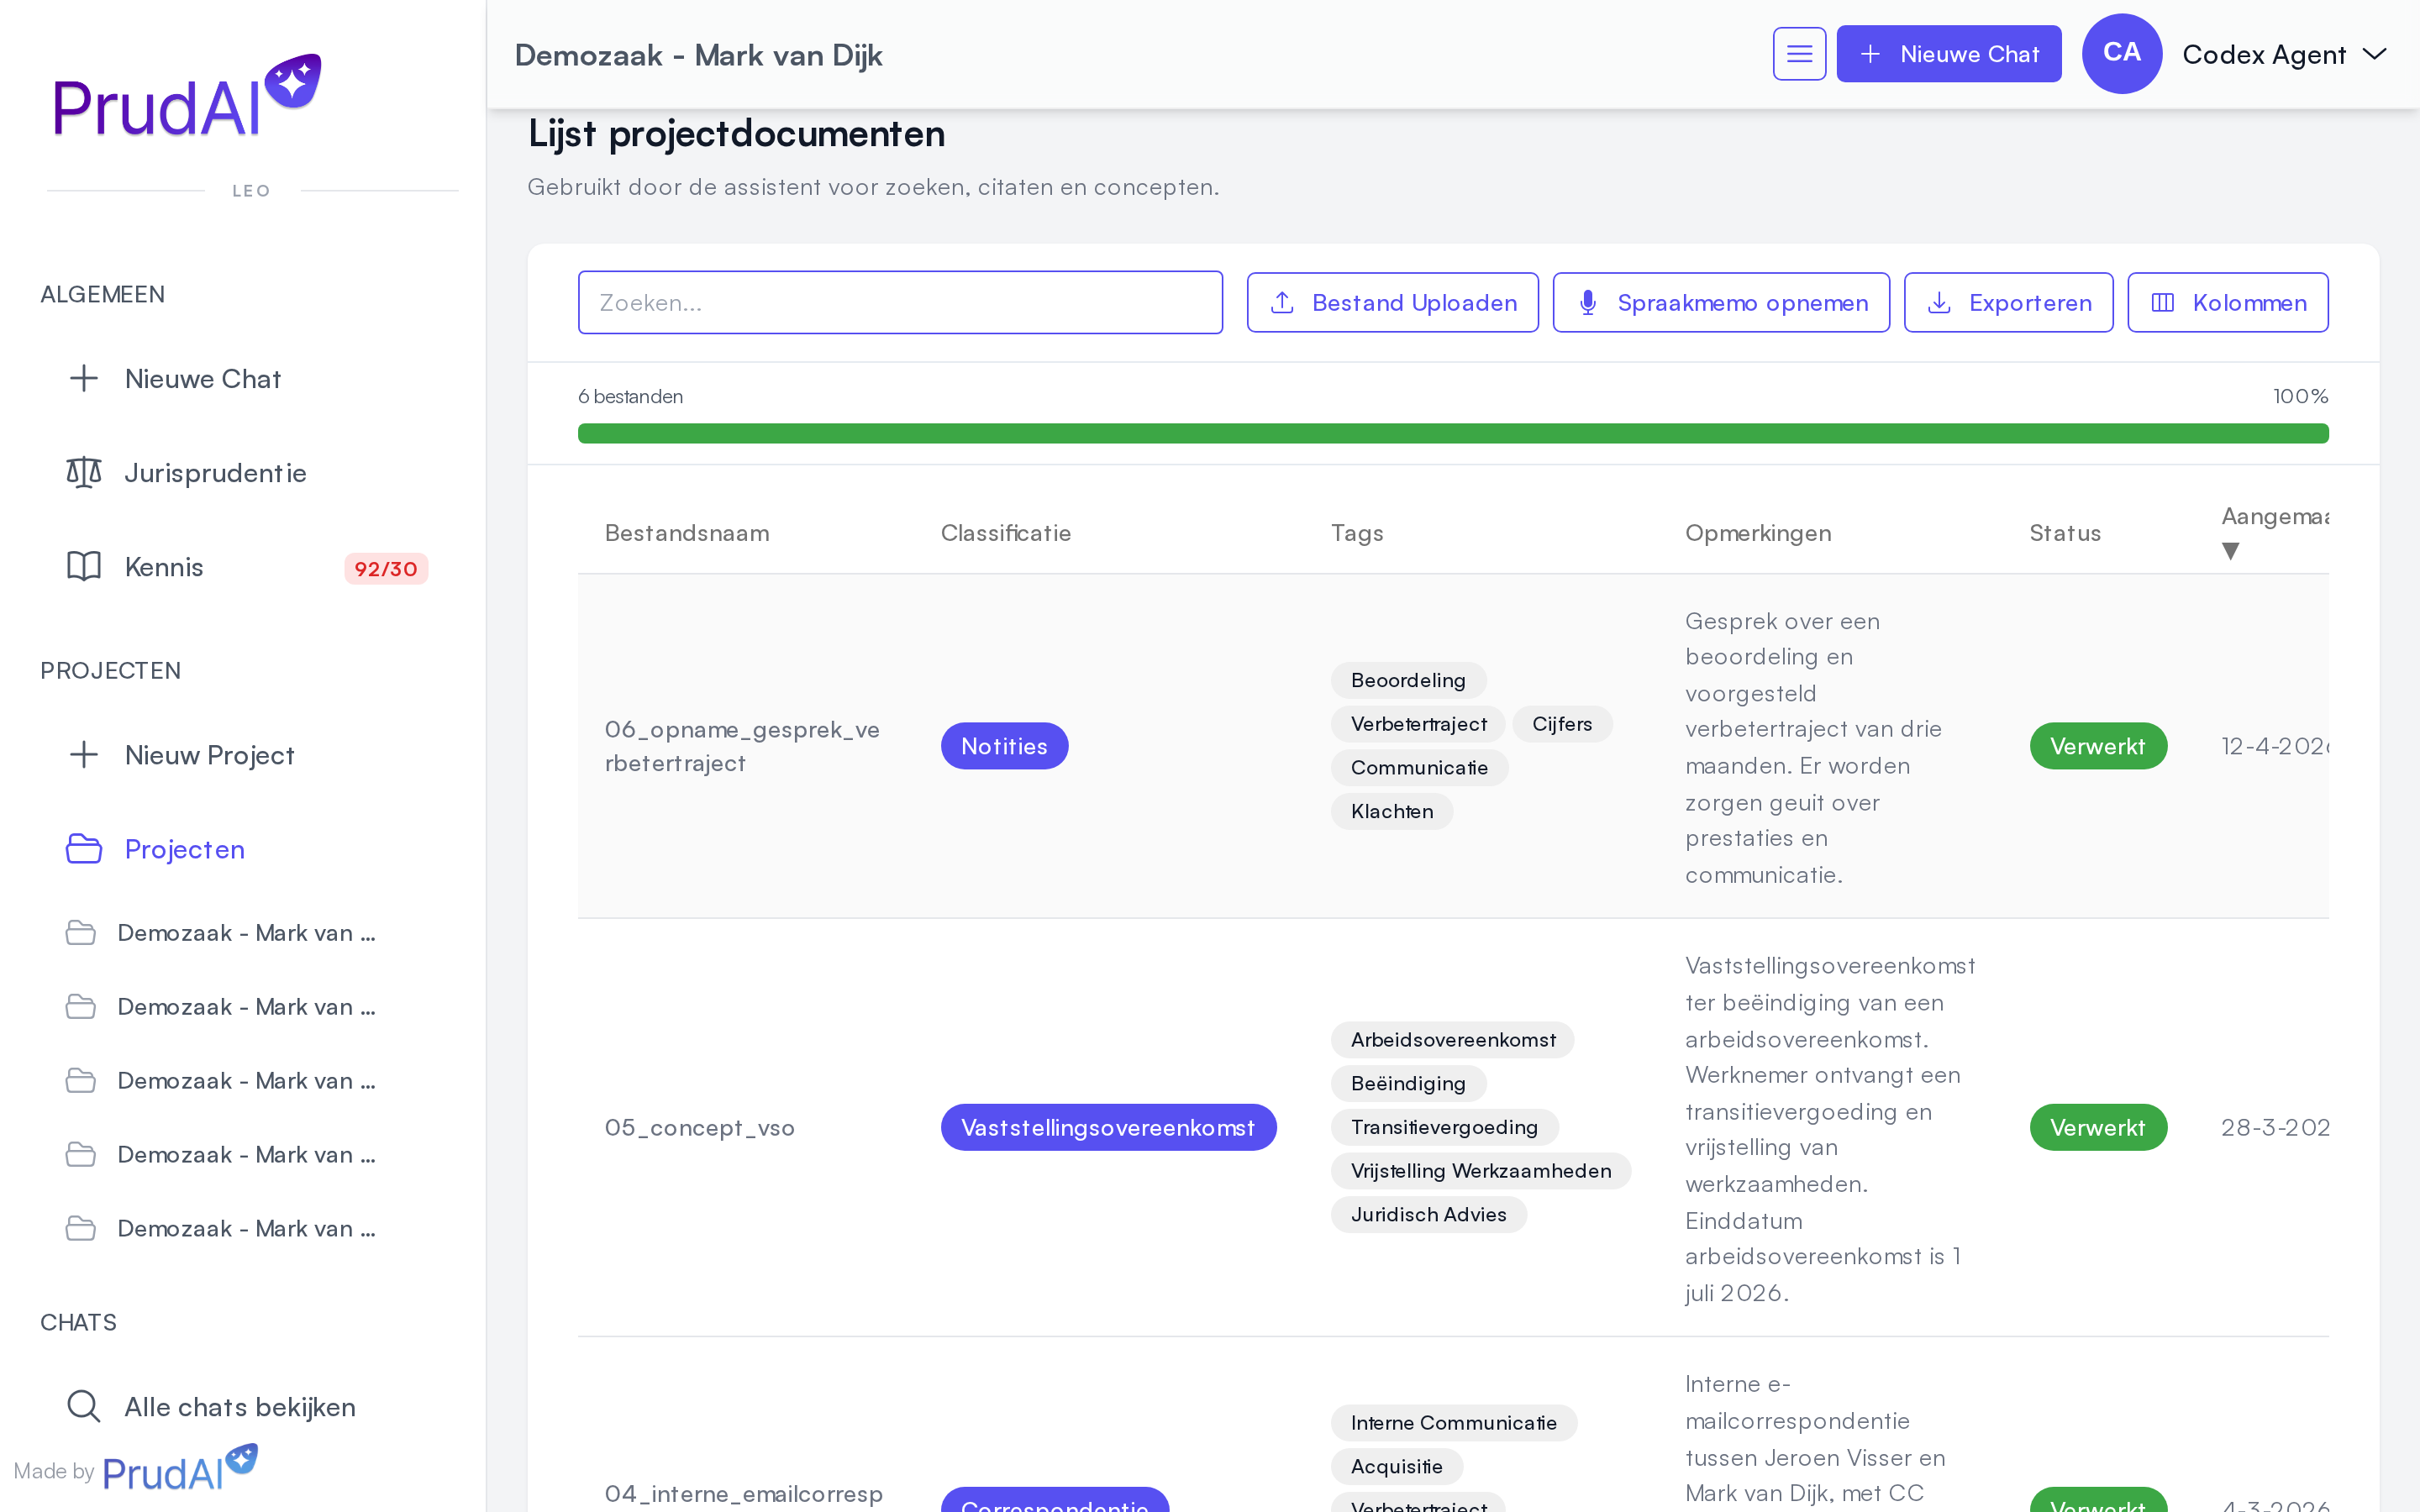The width and height of the screenshot is (2420, 1512).
Task: Click the Zoeken search field
Action: coord(900,302)
